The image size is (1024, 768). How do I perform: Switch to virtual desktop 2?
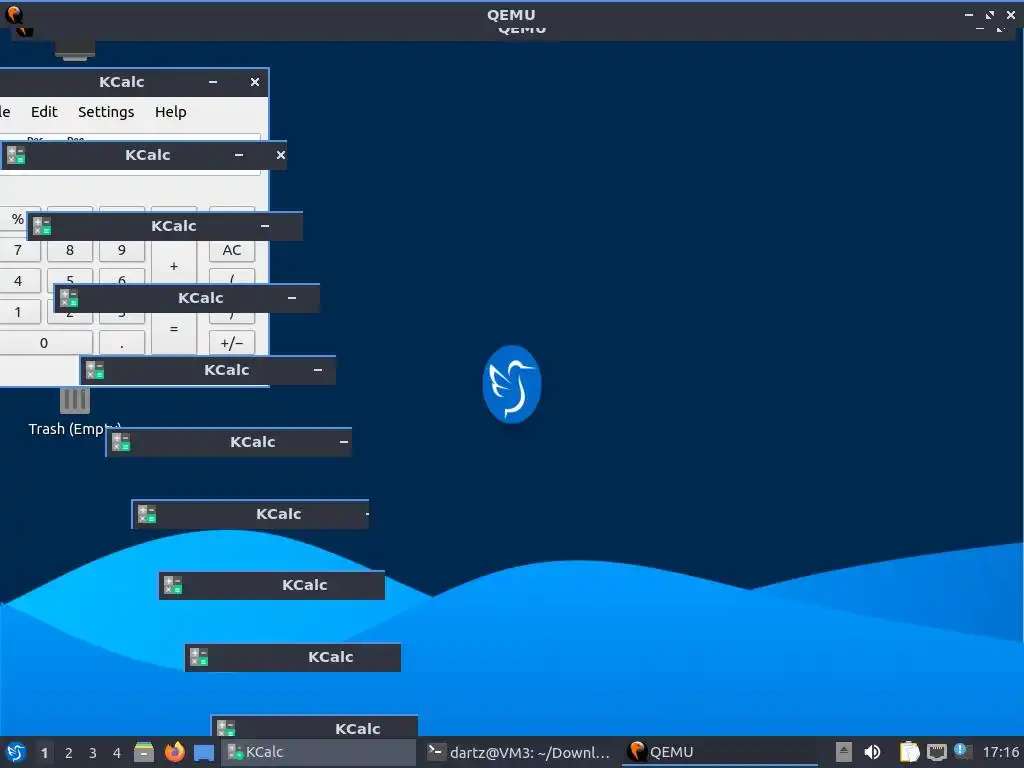click(x=69, y=753)
